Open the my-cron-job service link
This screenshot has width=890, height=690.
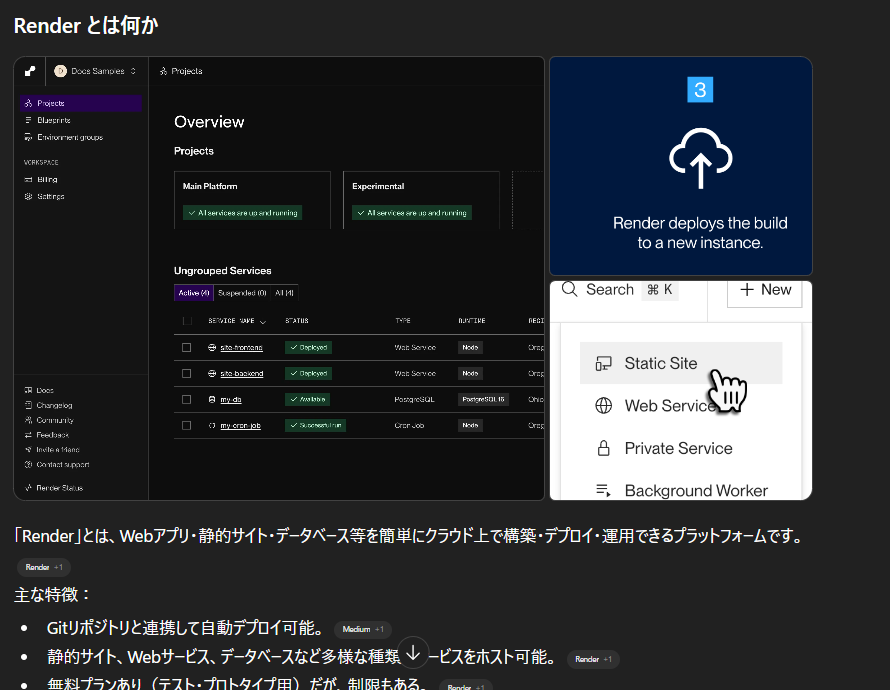[241, 426]
